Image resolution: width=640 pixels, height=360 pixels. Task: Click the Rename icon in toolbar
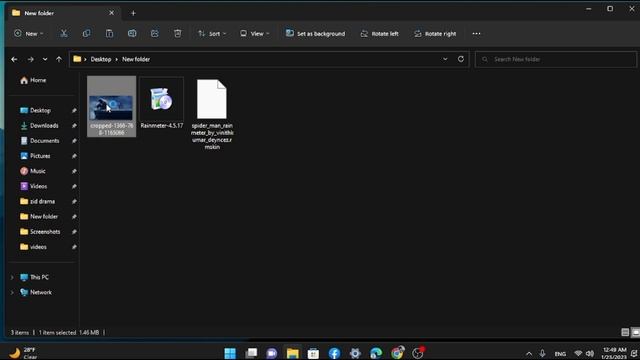(132, 33)
